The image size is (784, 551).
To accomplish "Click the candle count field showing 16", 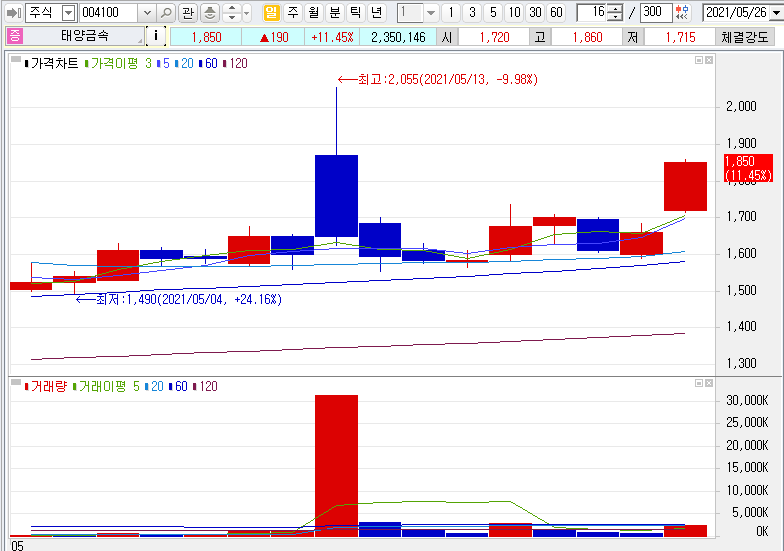I will [593, 12].
